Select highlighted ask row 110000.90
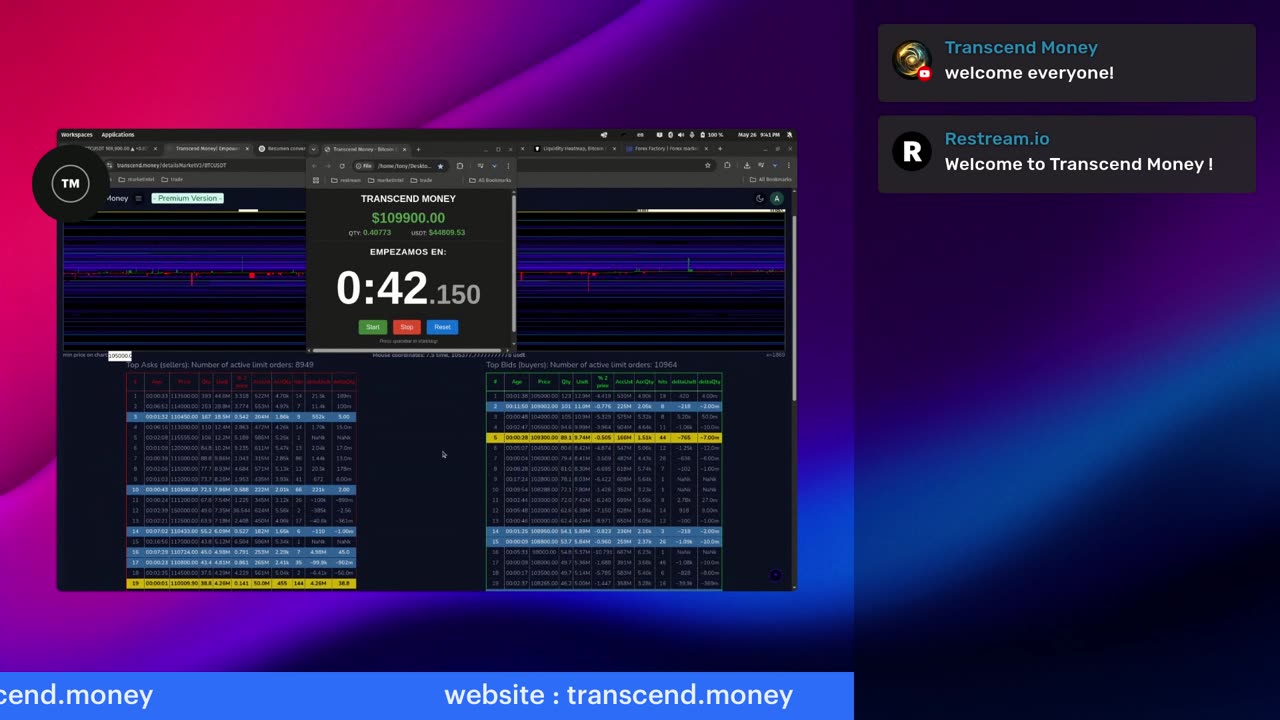Viewport: 1280px width, 720px height. [x=241, y=583]
